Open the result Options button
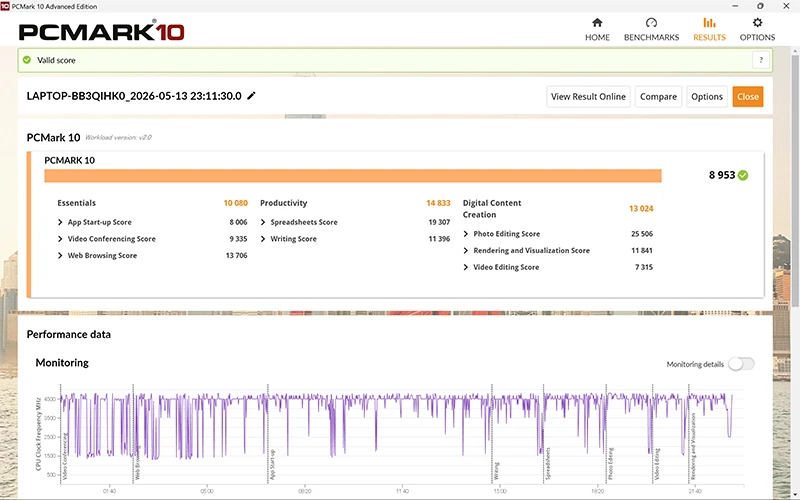Viewport: 800px width, 500px height. click(707, 96)
